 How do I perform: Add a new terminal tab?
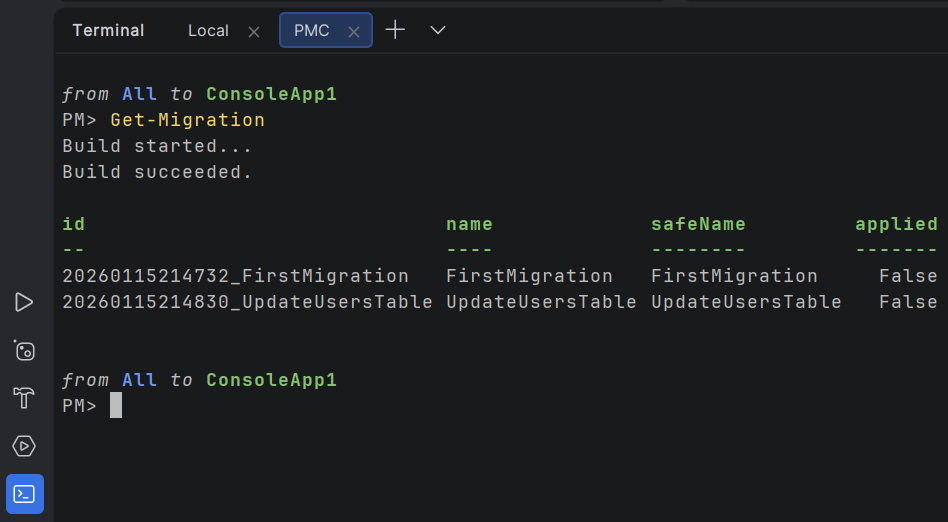pos(395,30)
